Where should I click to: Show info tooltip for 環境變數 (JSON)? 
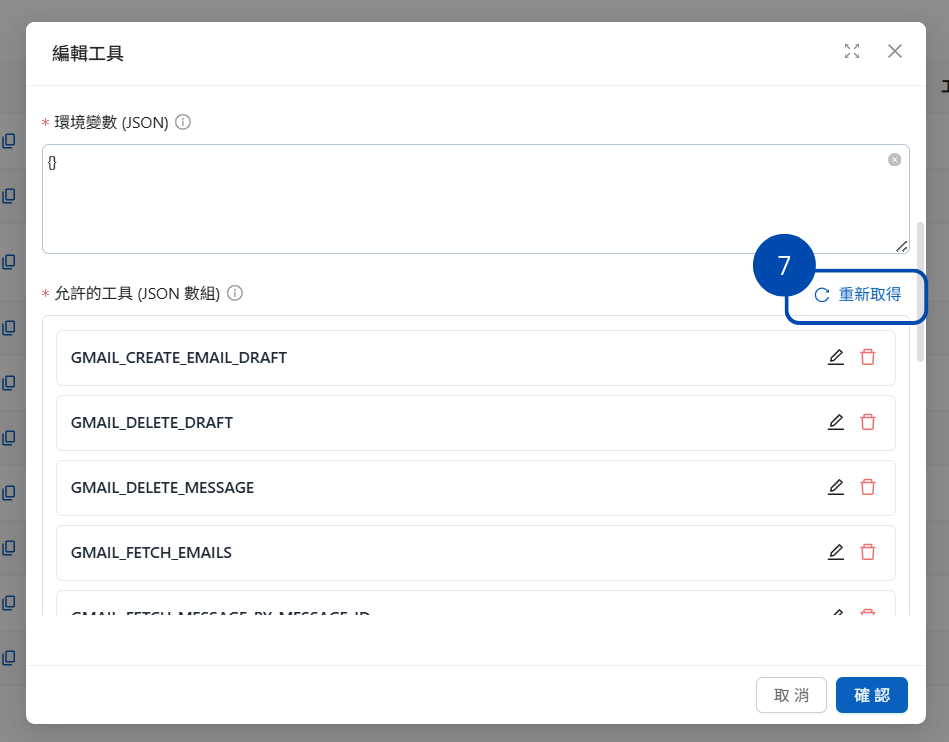pyautogui.click(x=183, y=122)
